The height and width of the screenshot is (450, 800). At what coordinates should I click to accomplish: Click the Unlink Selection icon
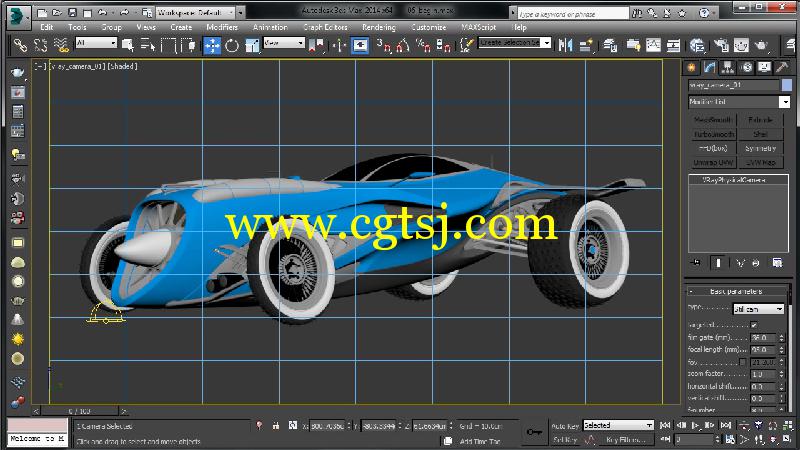coord(40,45)
